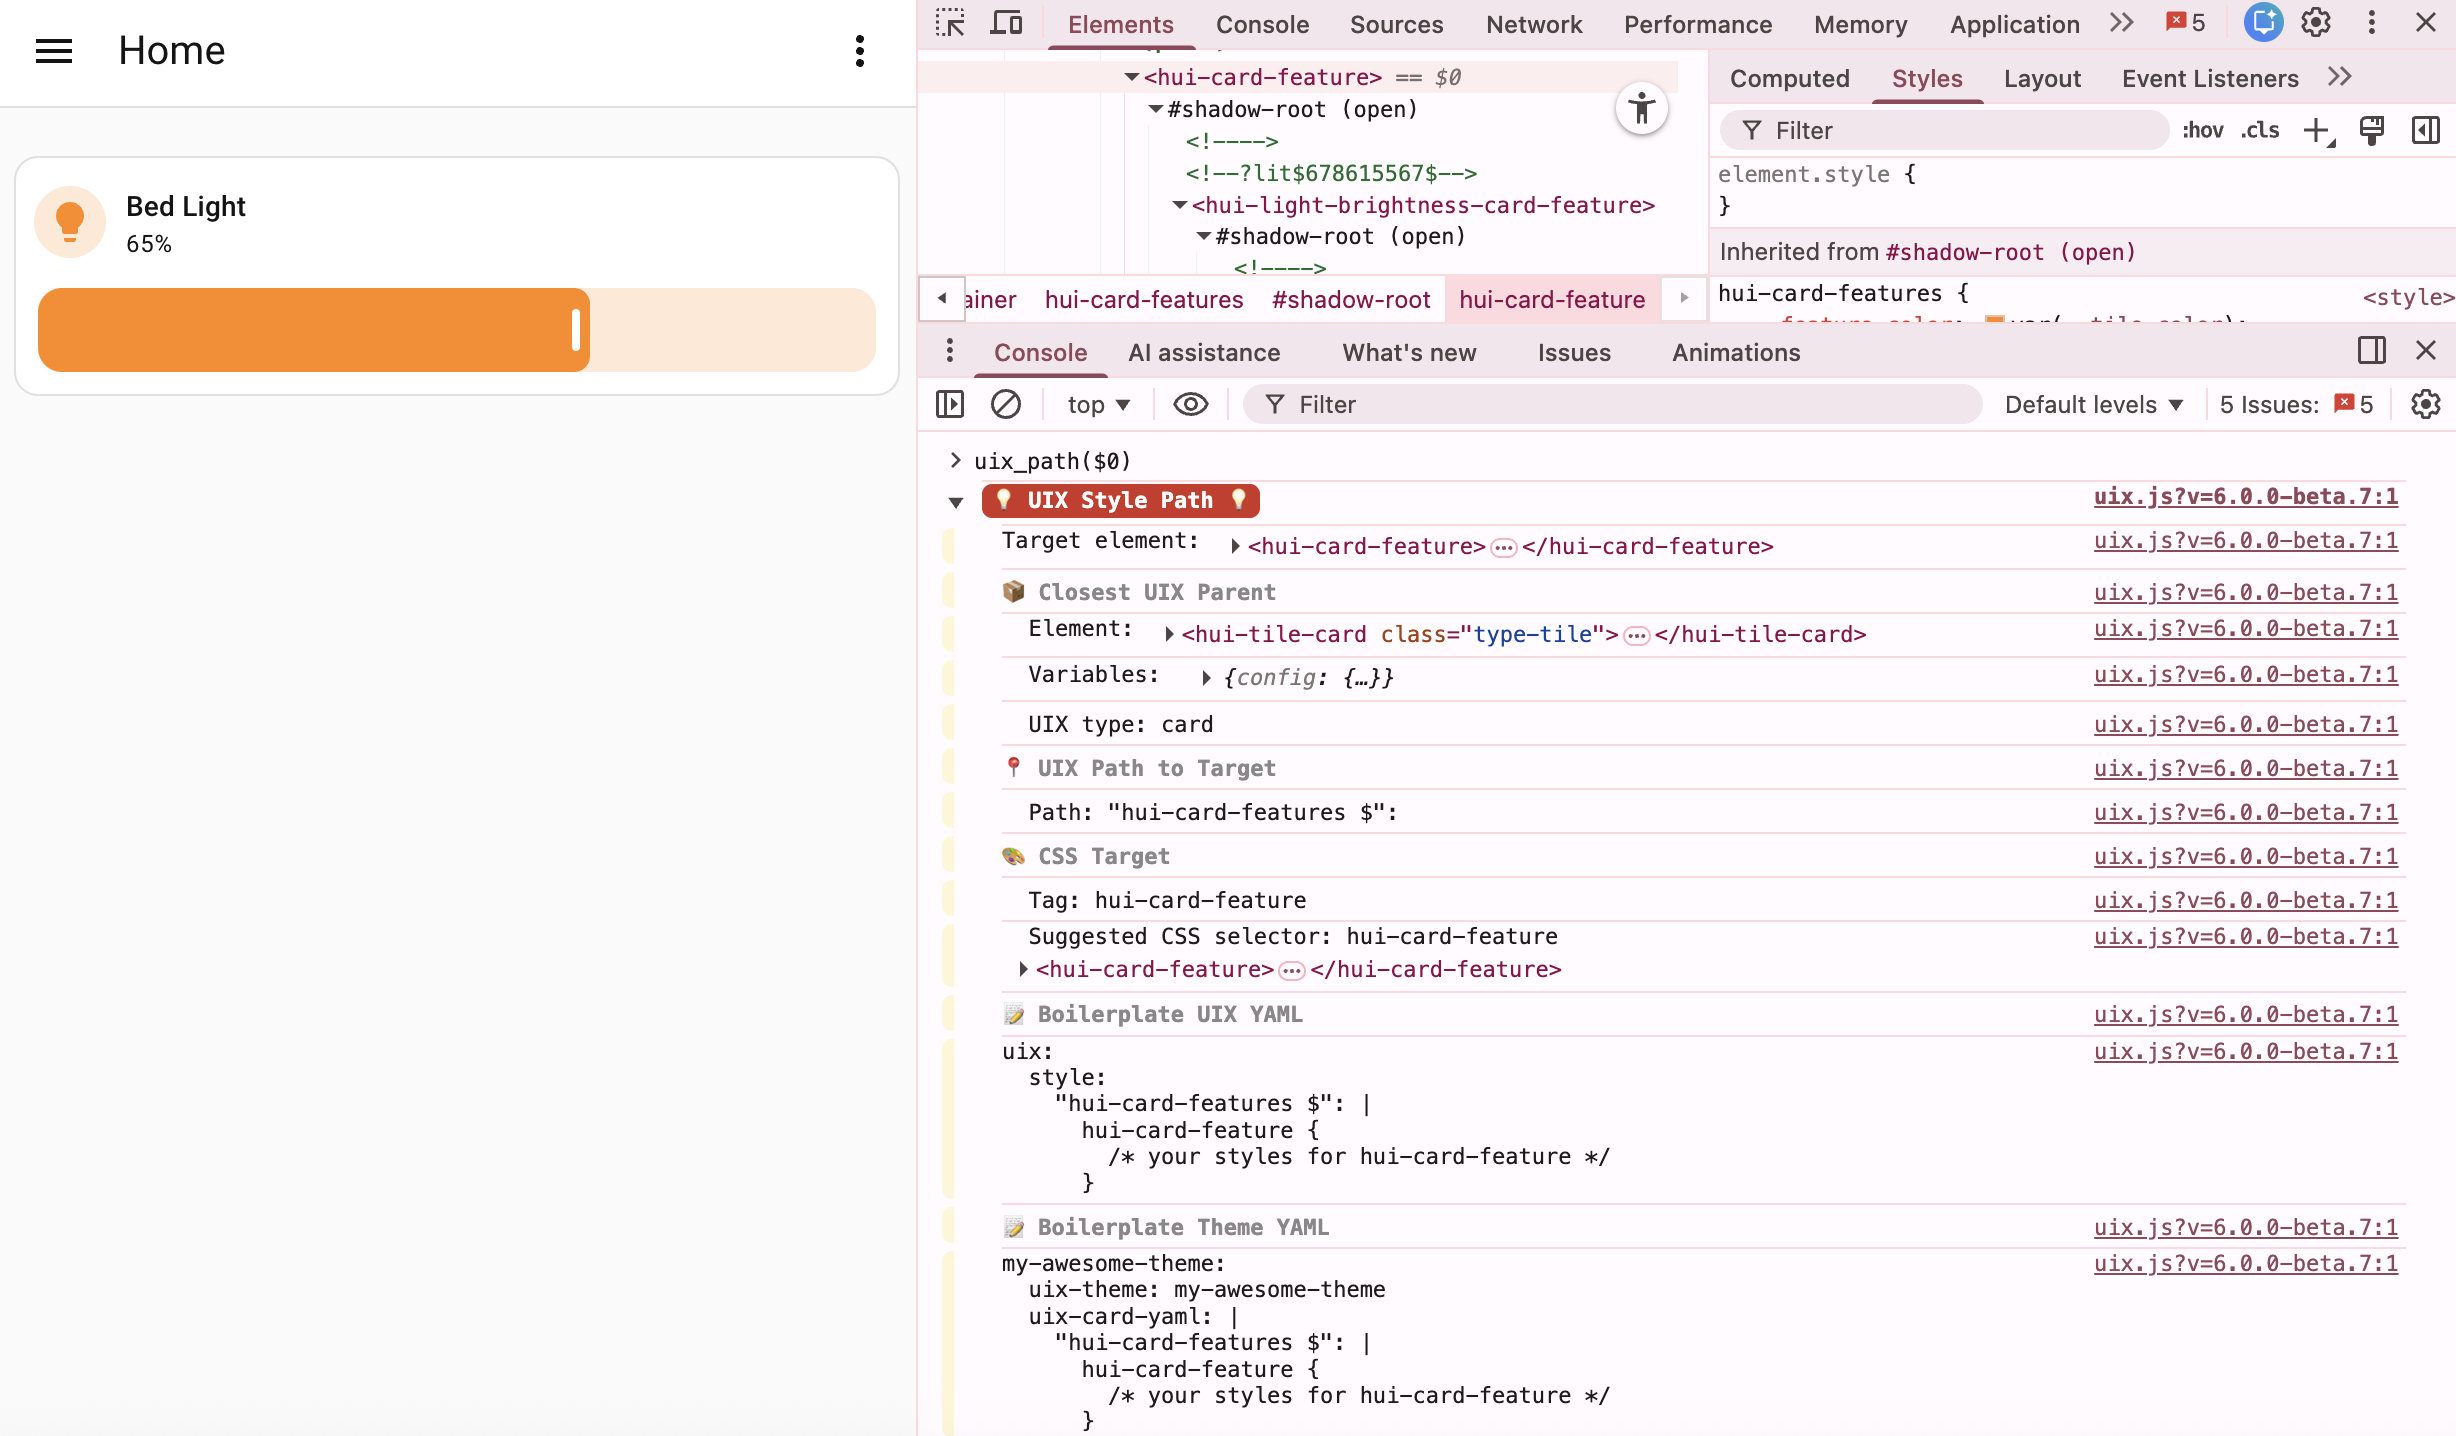Click the new style rule plus icon
The width and height of the screenshot is (2456, 1436).
tap(2316, 131)
